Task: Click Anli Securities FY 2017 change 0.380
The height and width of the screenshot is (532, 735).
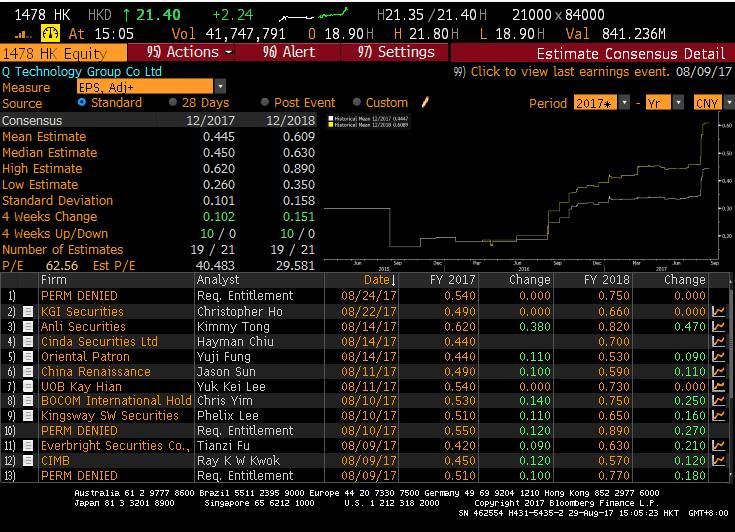Action: coord(535,326)
